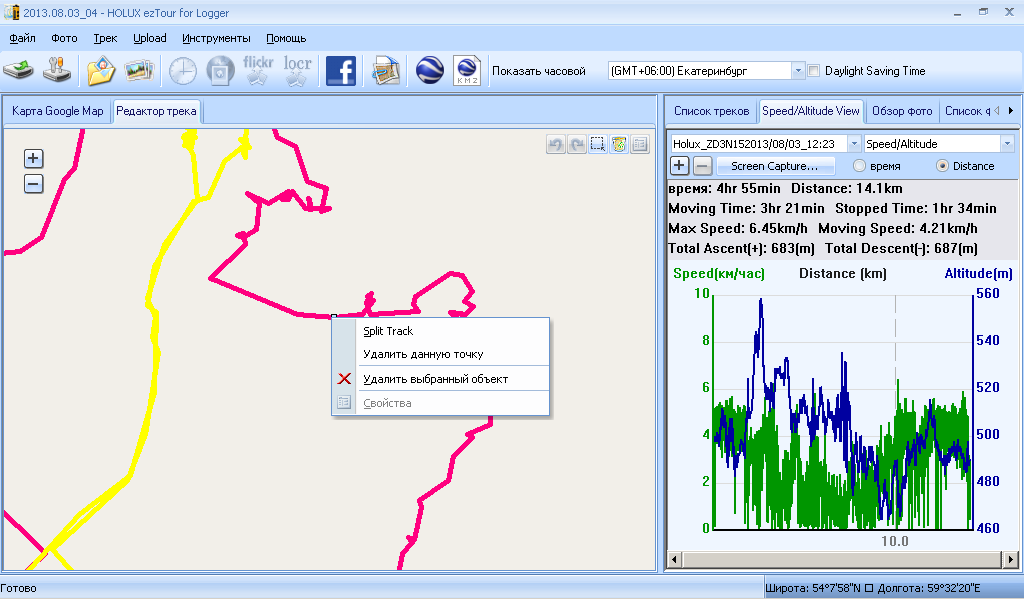This screenshot has height=600, width=1024.
Task: Click chart scrollbar right arrow
Action: [x=1011, y=560]
